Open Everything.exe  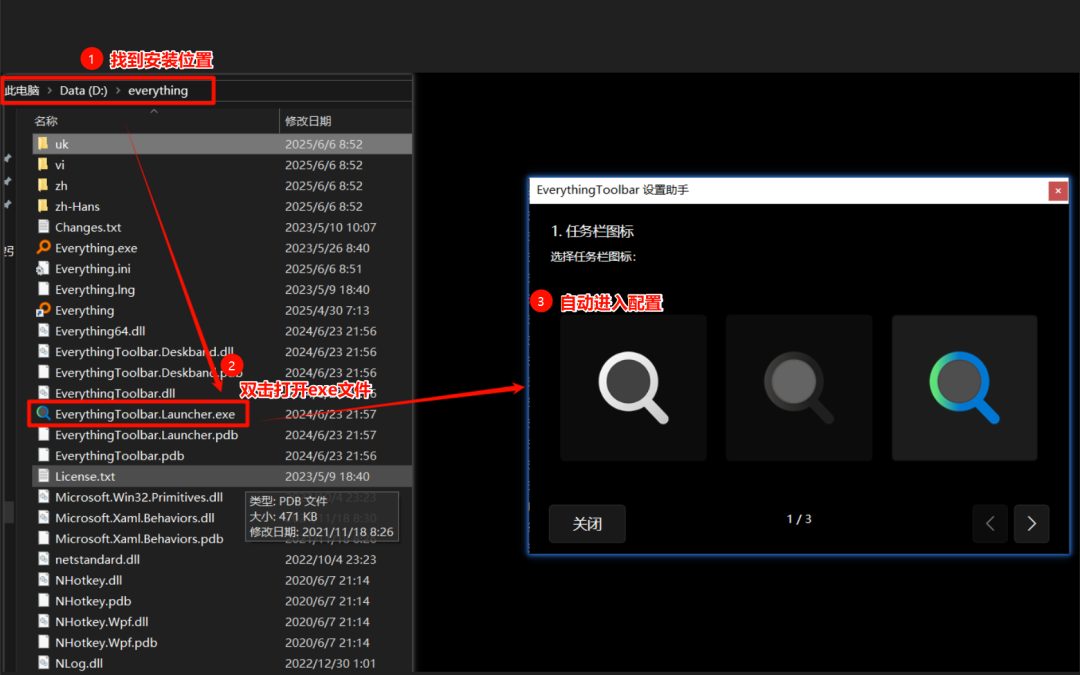[98, 247]
